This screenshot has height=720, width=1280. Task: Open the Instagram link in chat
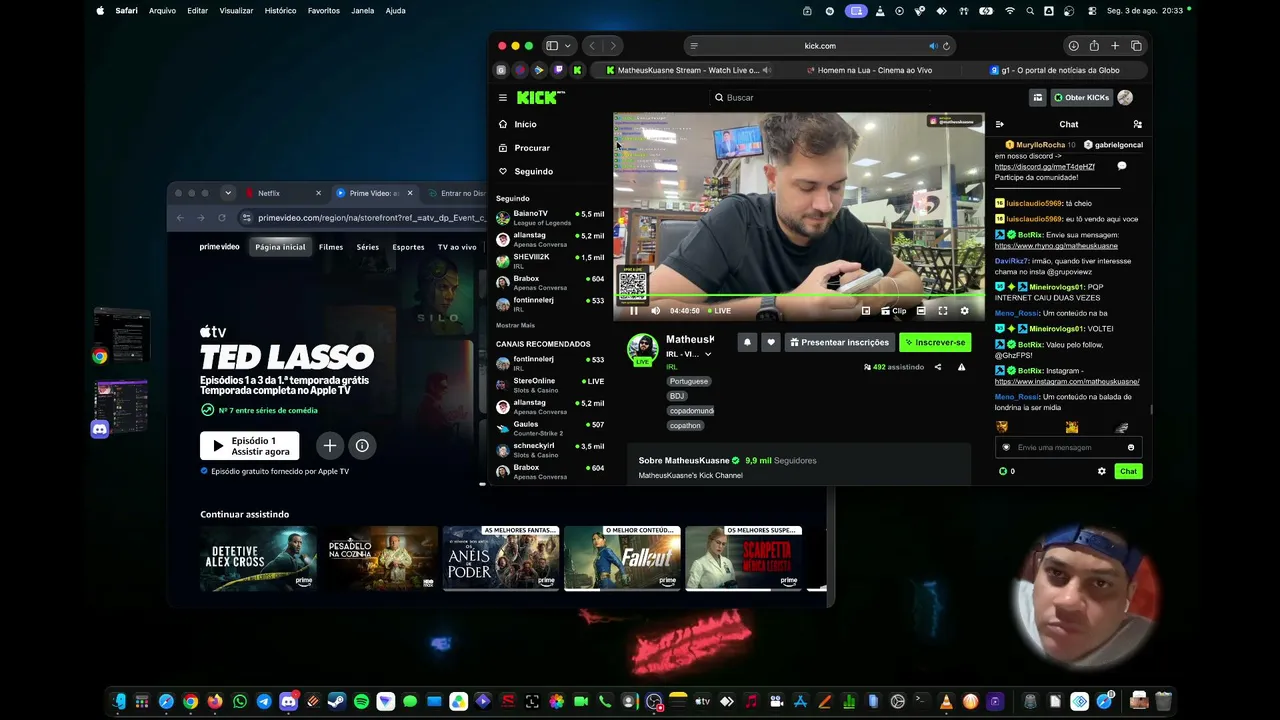[1067, 382]
